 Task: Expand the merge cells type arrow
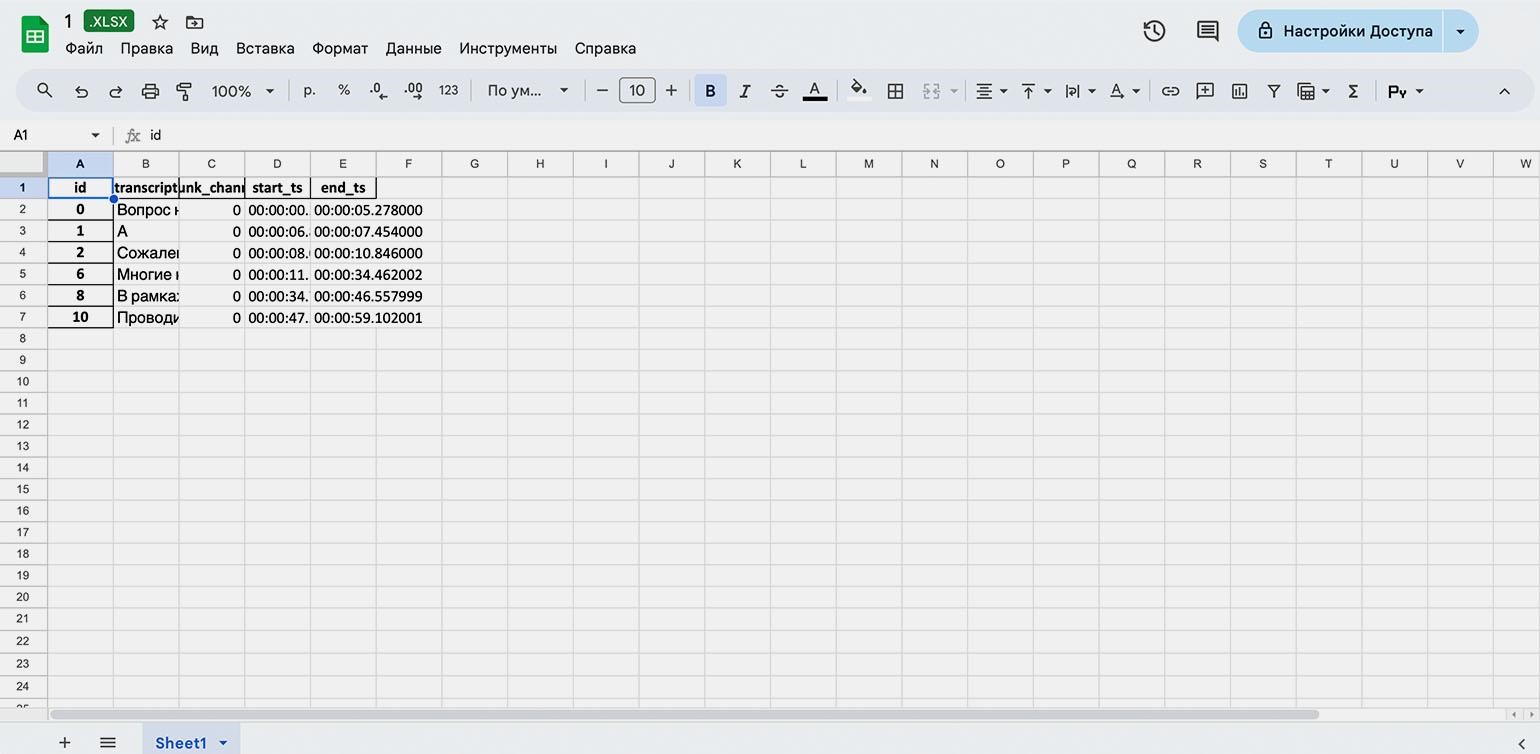[954, 91]
